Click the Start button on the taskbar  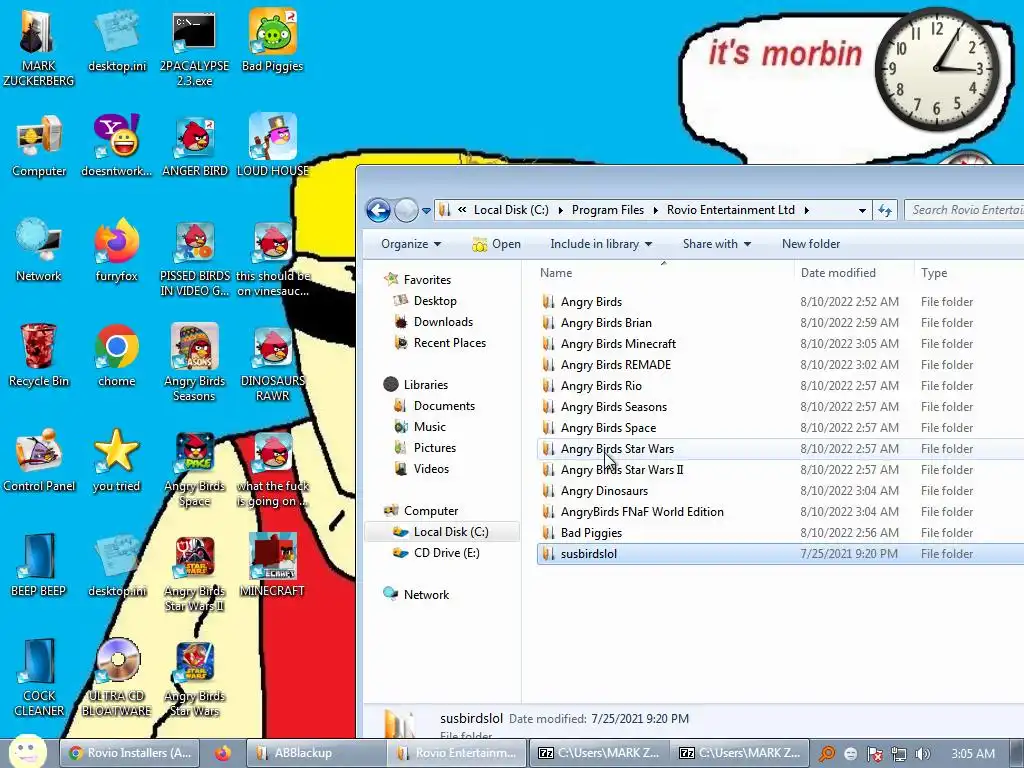click(x=27, y=751)
